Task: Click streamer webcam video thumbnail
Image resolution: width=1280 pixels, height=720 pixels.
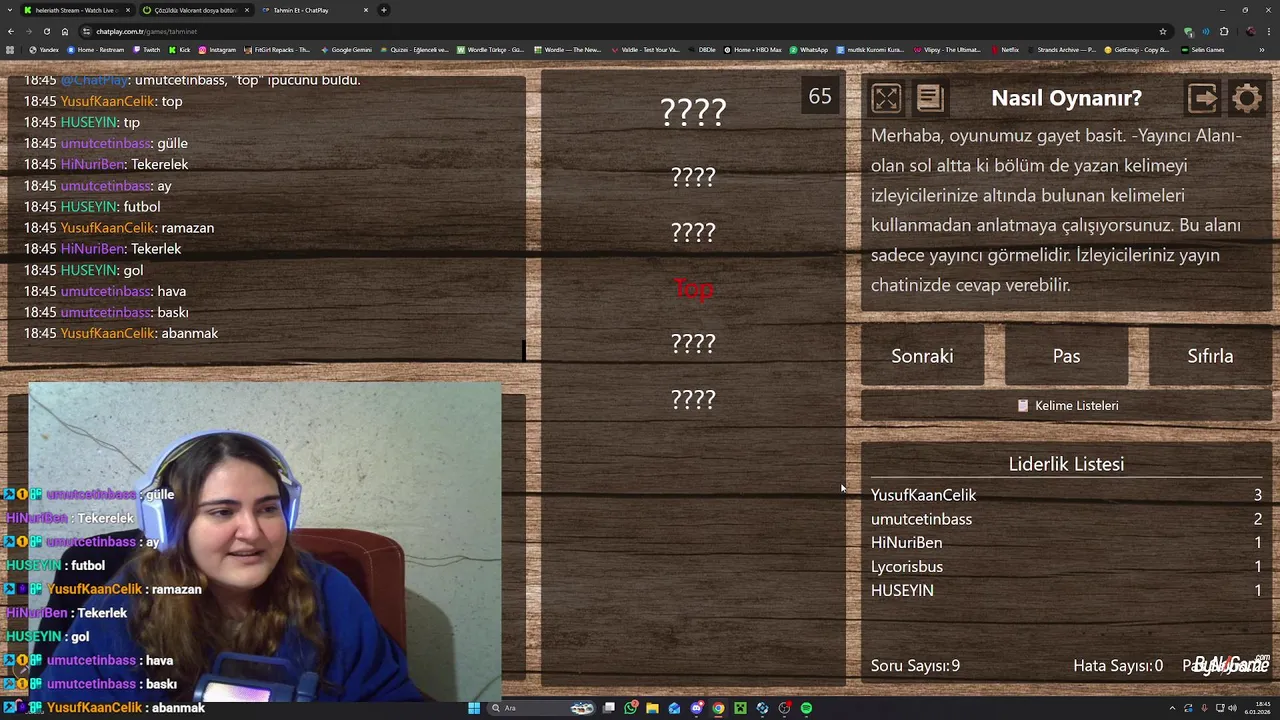Action: tap(265, 543)
